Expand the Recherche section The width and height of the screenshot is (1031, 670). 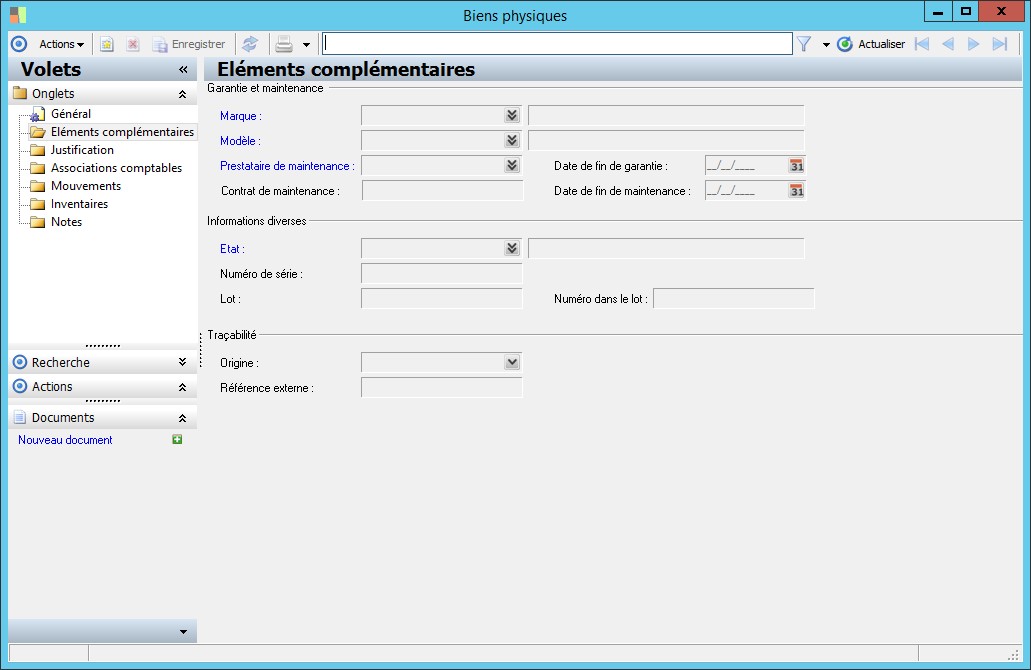point(182,362)
